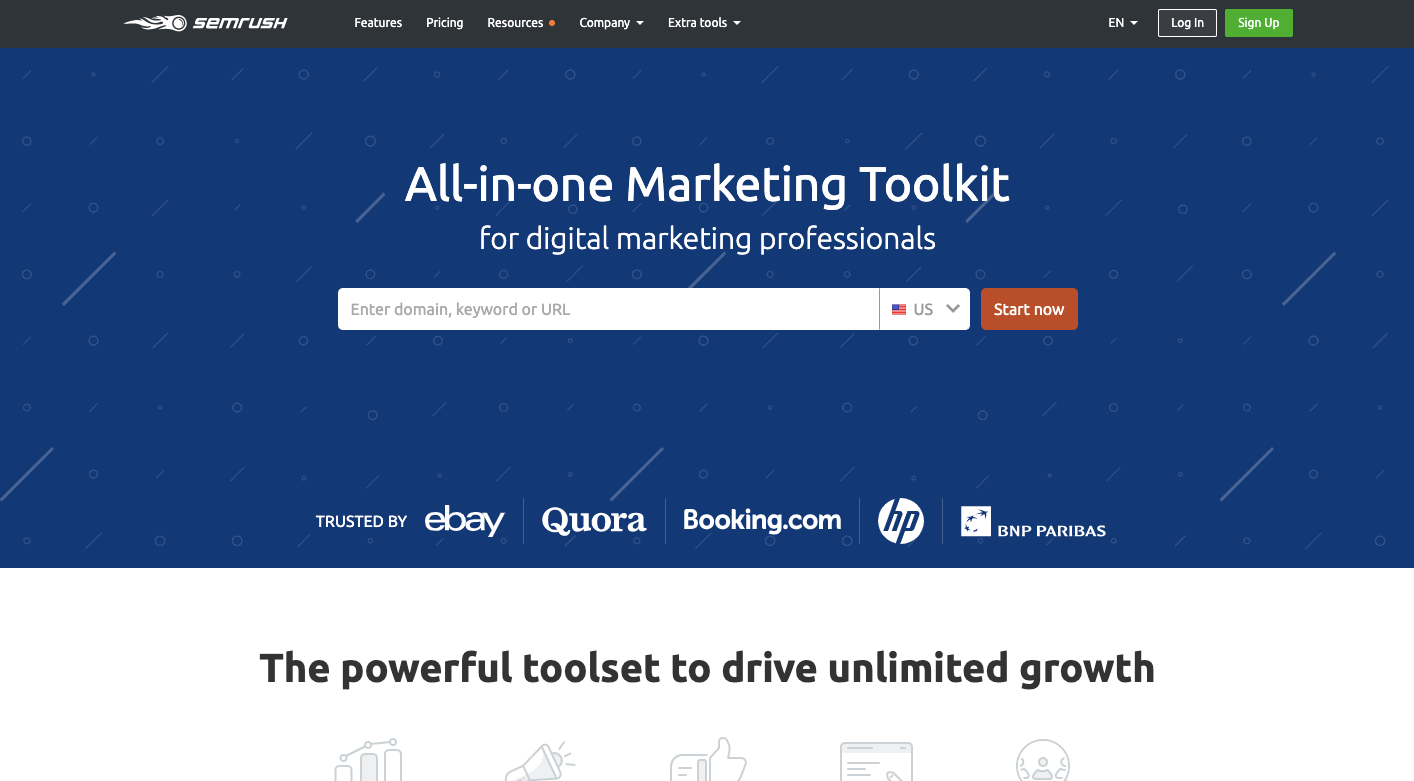Open the Features page

(378, 23)
